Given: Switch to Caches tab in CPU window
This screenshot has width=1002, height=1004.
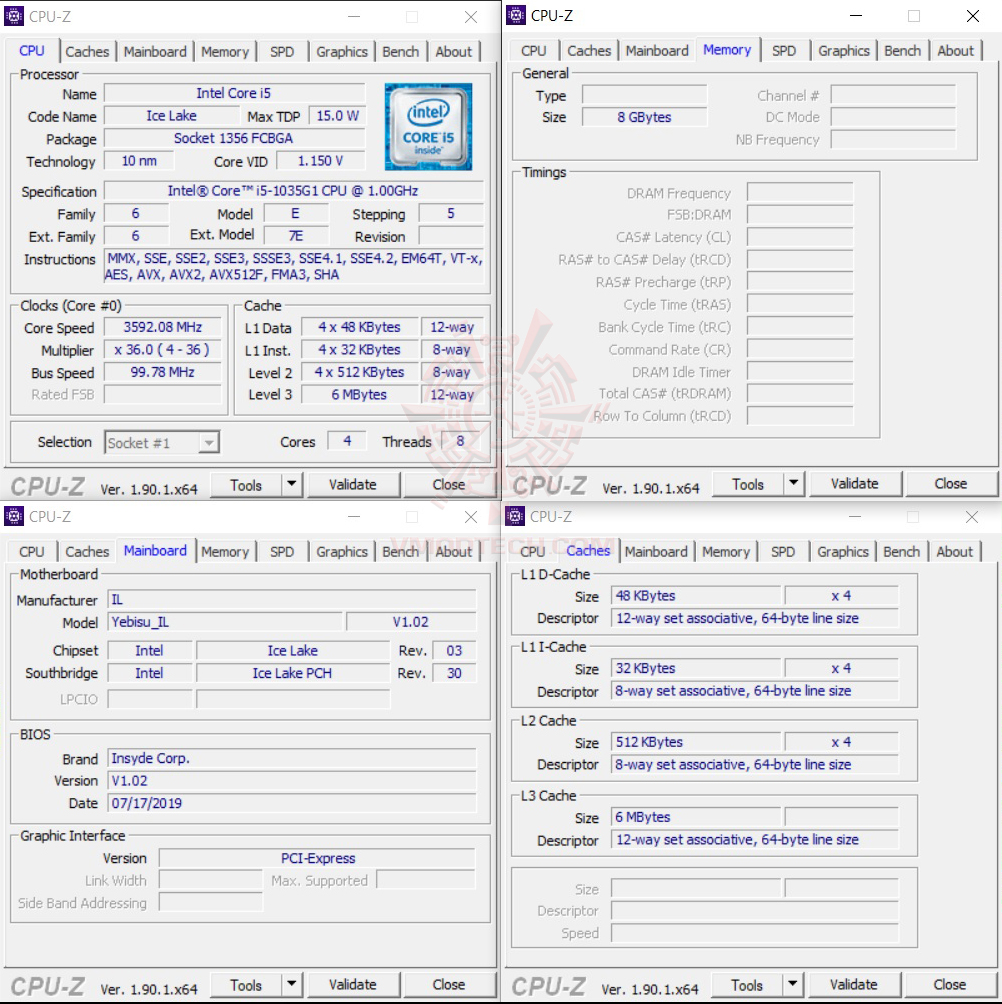Looking at the screenshot, I should 87,52.
